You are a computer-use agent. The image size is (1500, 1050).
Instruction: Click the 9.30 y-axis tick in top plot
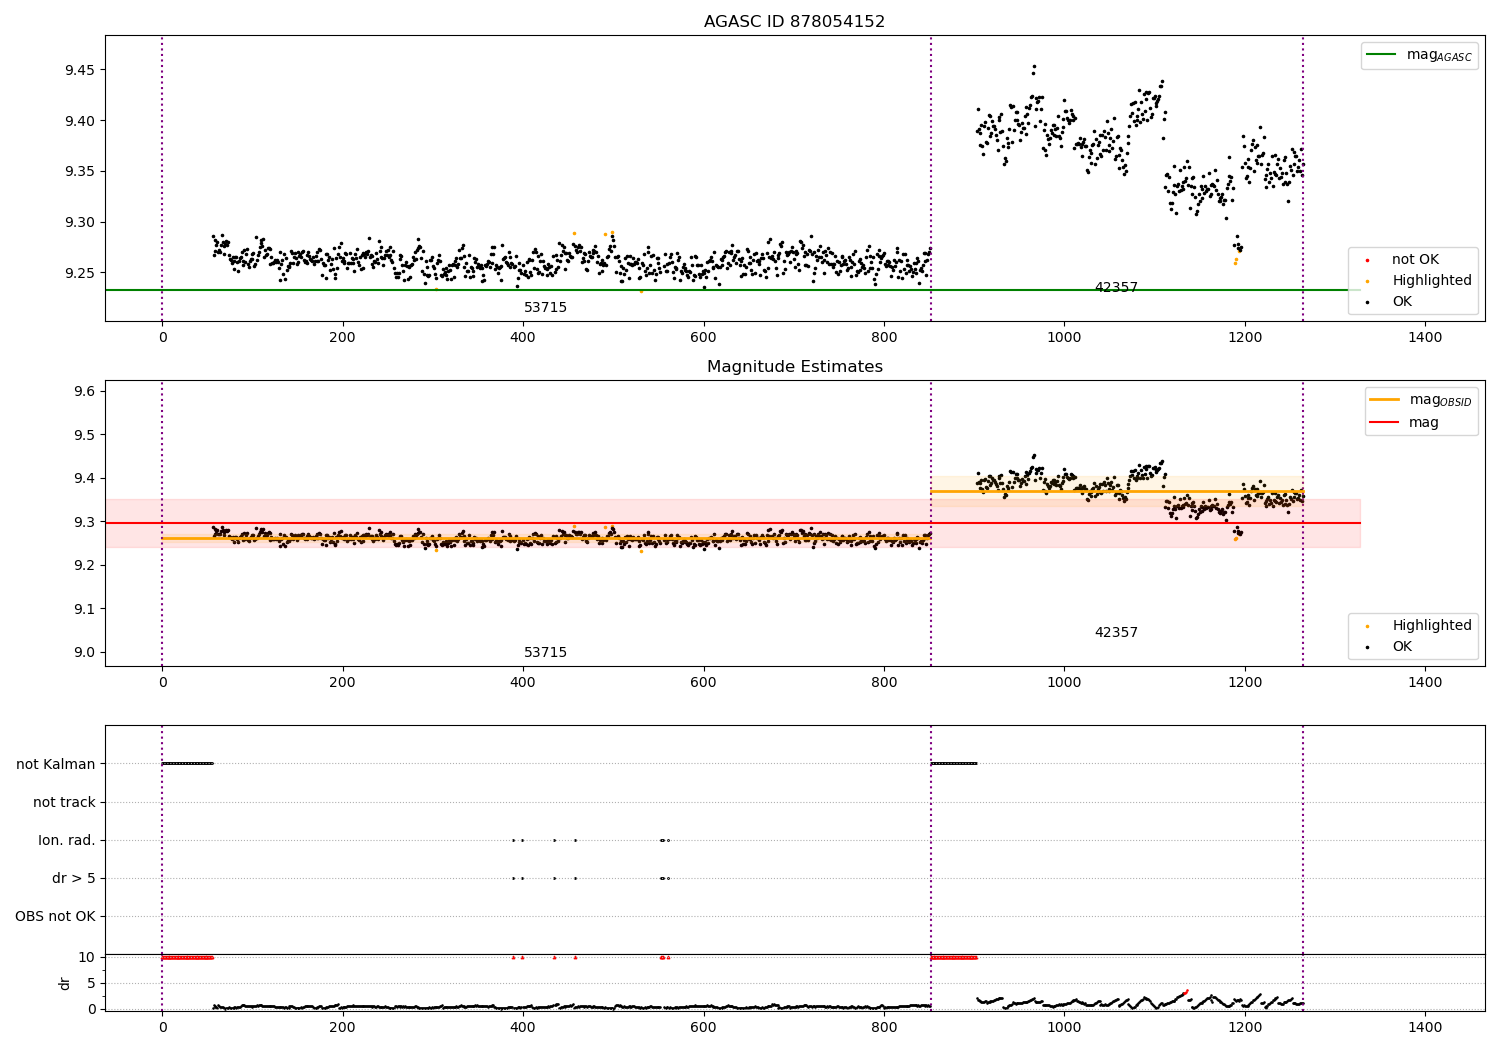click(x=79, y=223)
